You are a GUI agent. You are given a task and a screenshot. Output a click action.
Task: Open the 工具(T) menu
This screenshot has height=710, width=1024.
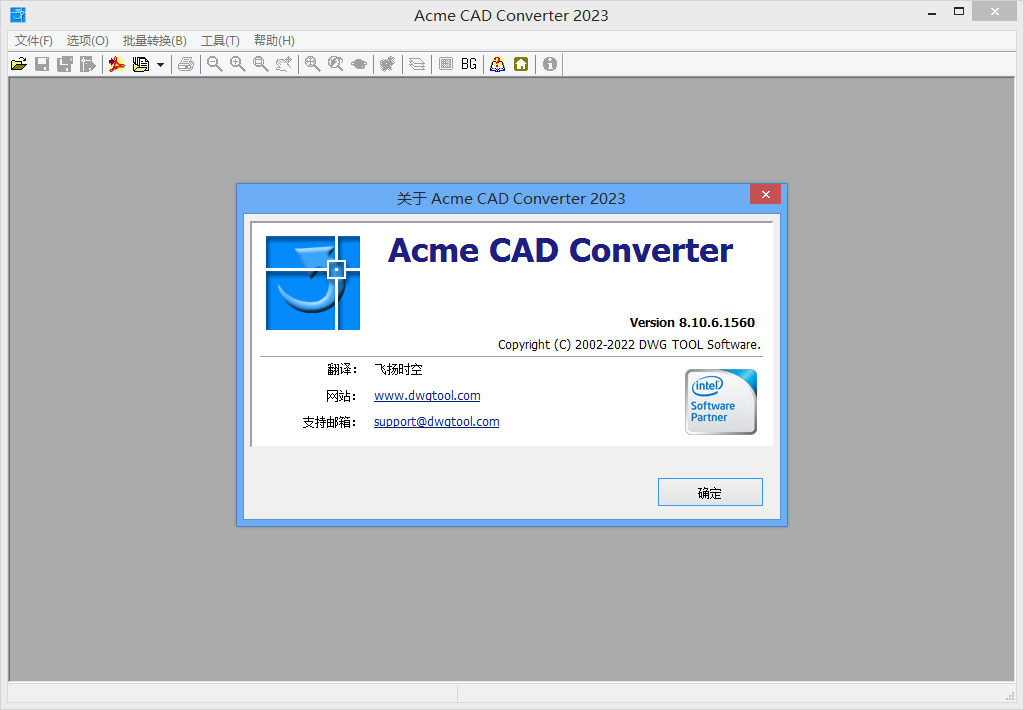point(220,40)
